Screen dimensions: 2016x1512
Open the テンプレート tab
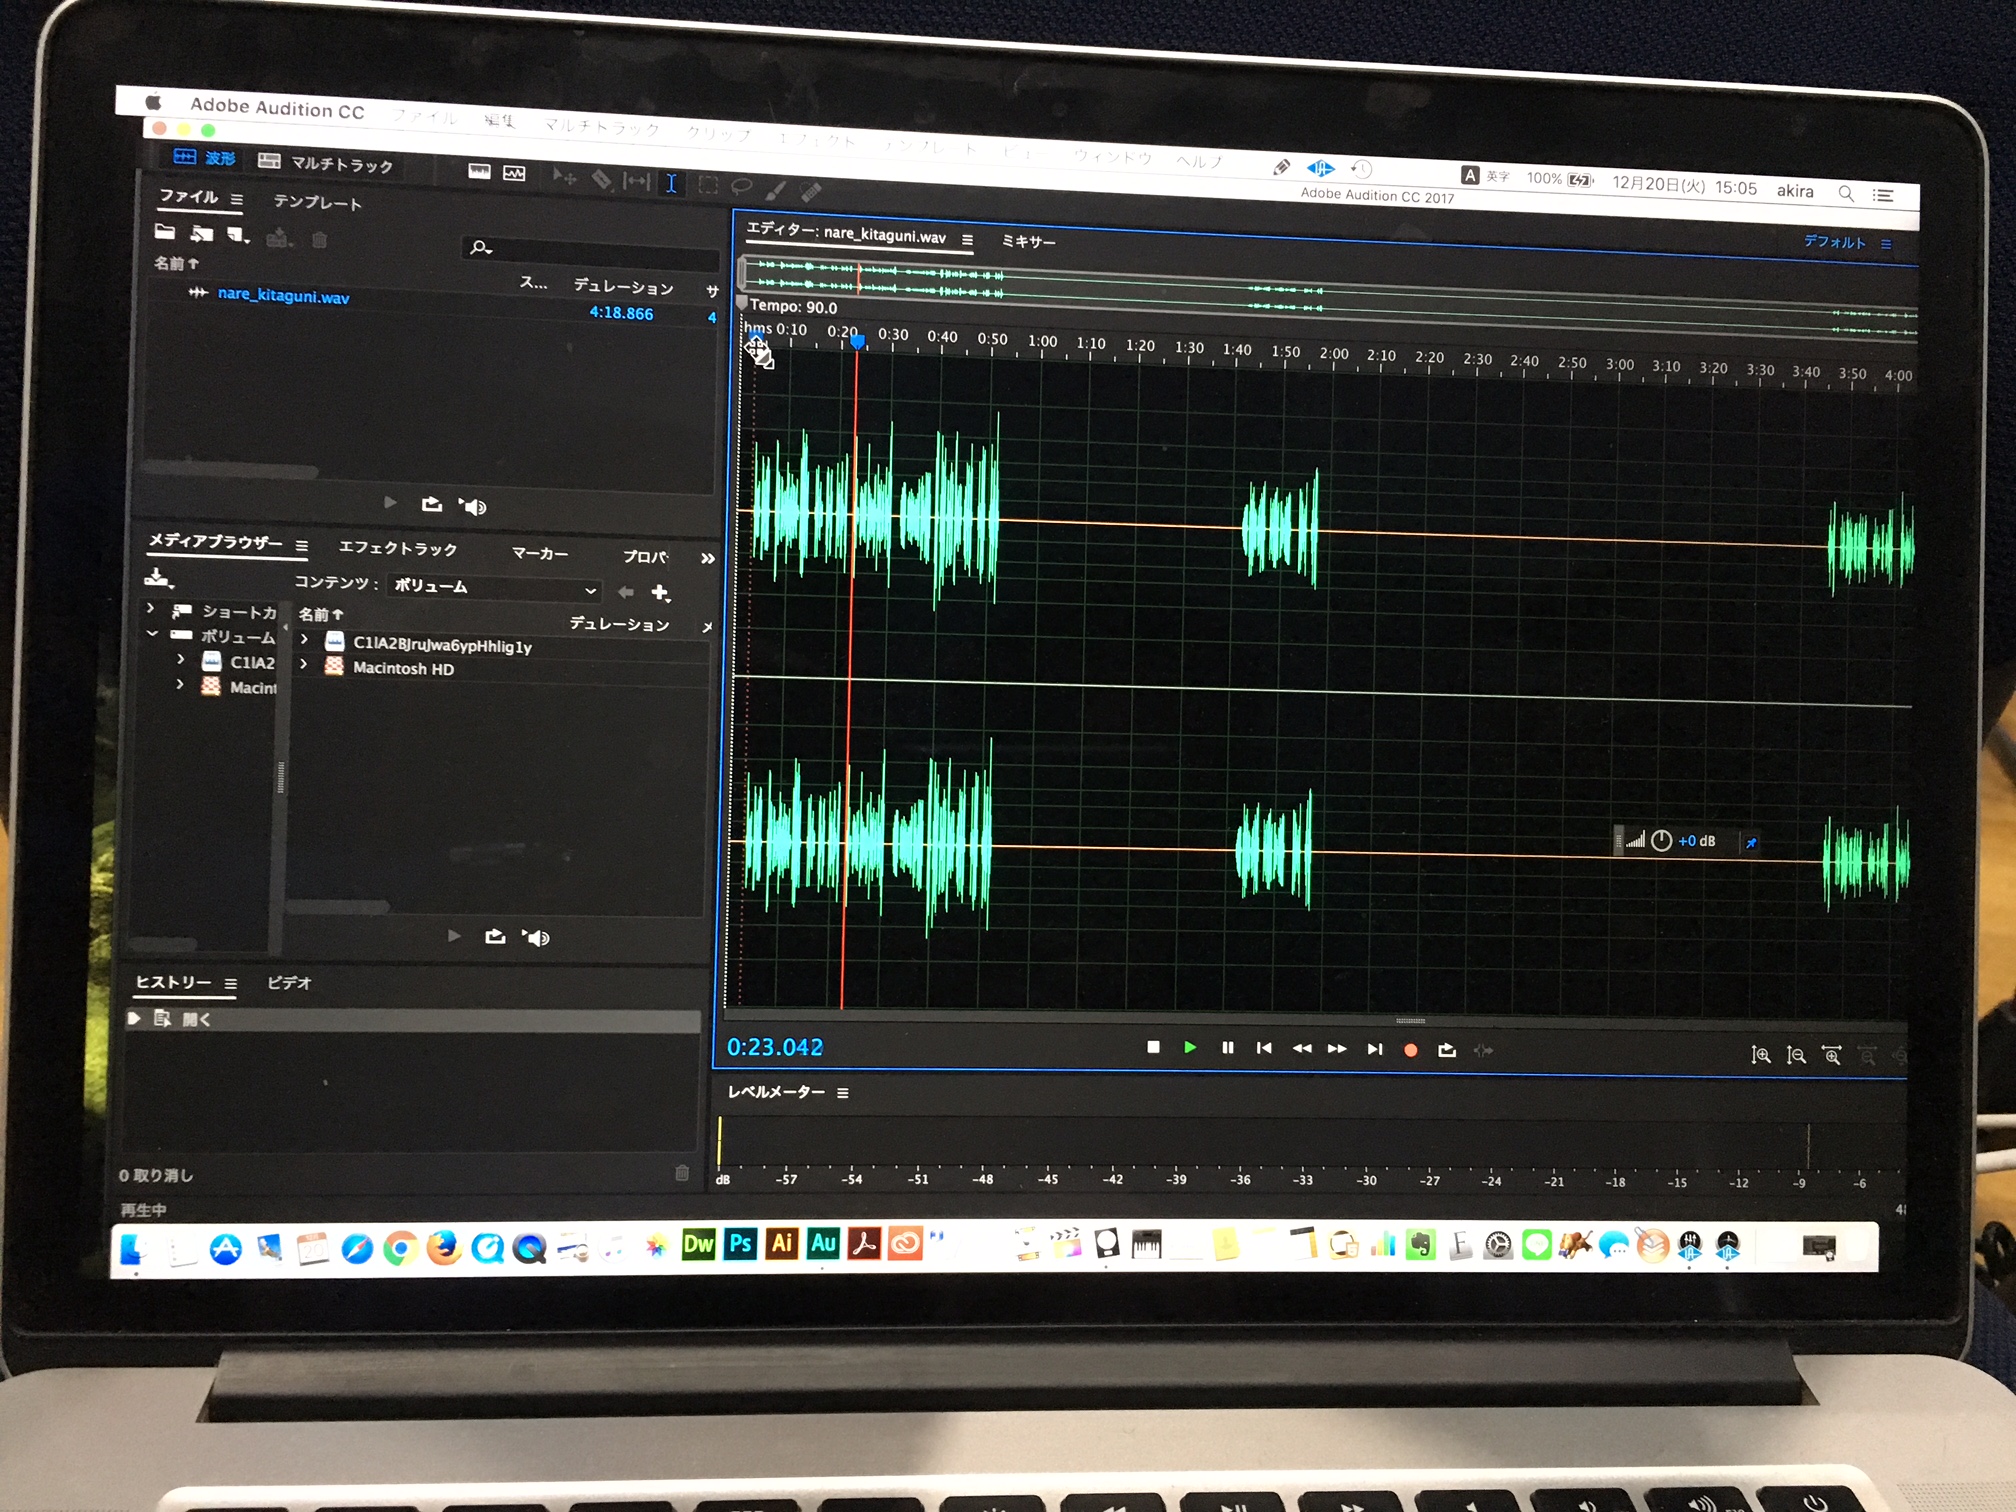click(317, 202)
